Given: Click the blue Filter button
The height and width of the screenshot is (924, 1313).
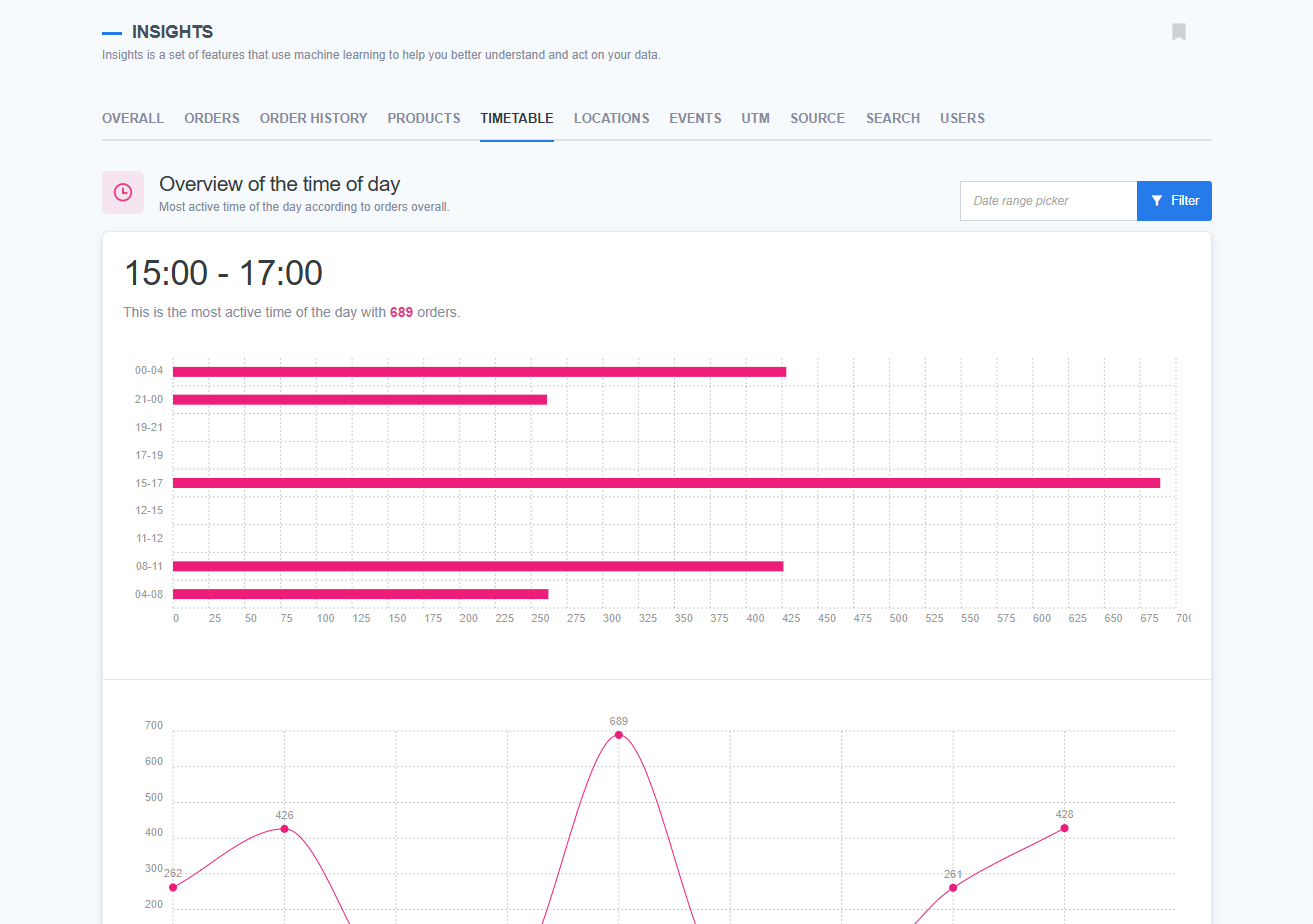Looking at the screenshot, I should point(1174,201).
